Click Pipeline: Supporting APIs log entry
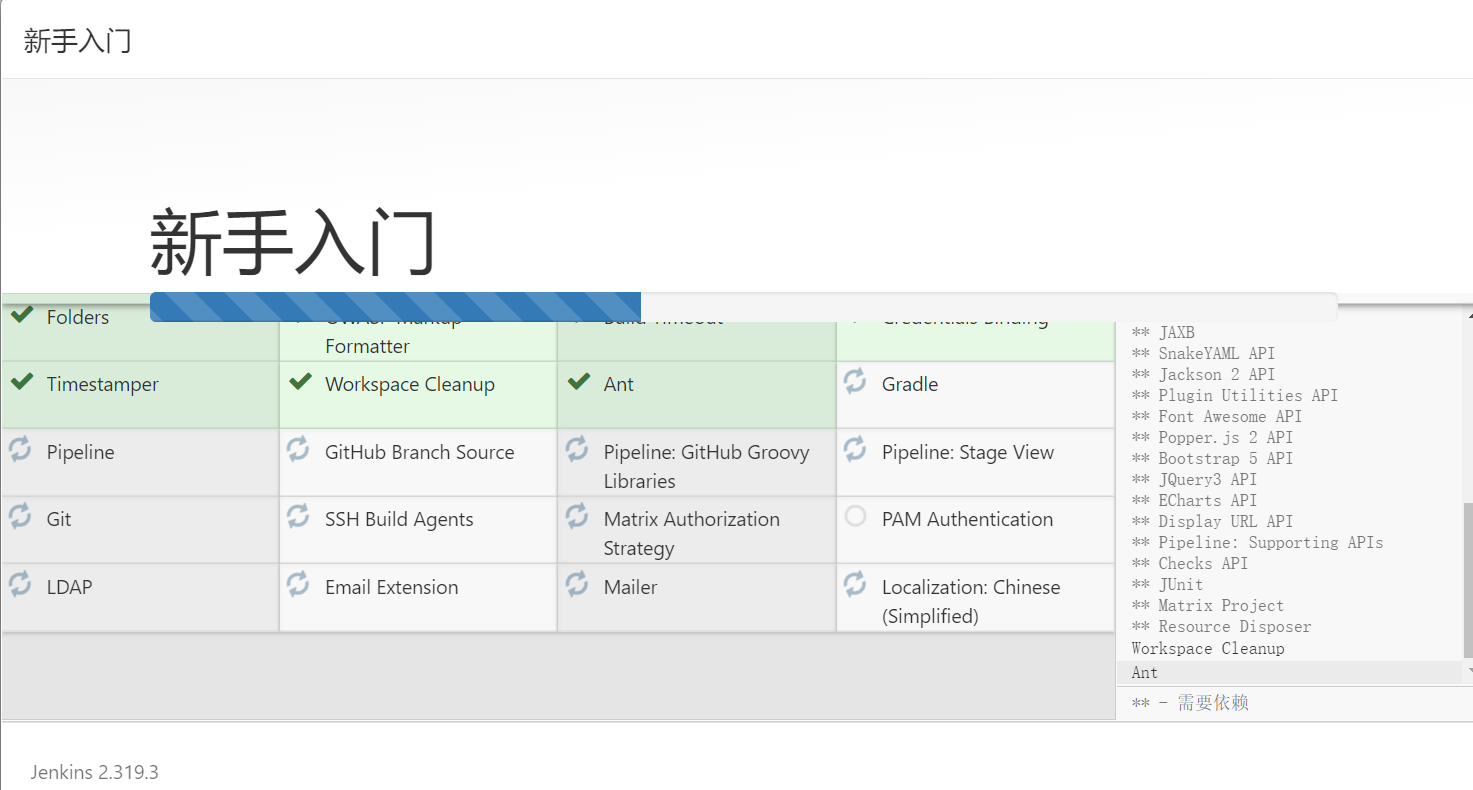Image resolution: width=1473 pixels, height=790 pixels. [x=1257, y=542]
